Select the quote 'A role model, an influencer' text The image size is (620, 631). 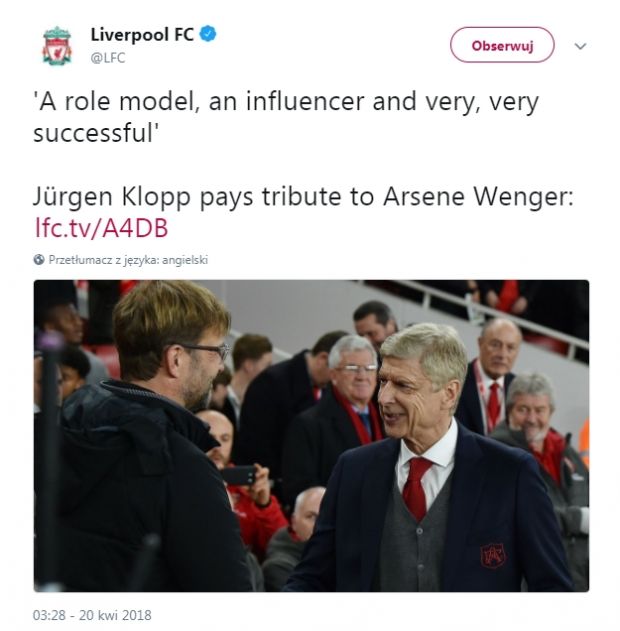click(x=199, y=101)
